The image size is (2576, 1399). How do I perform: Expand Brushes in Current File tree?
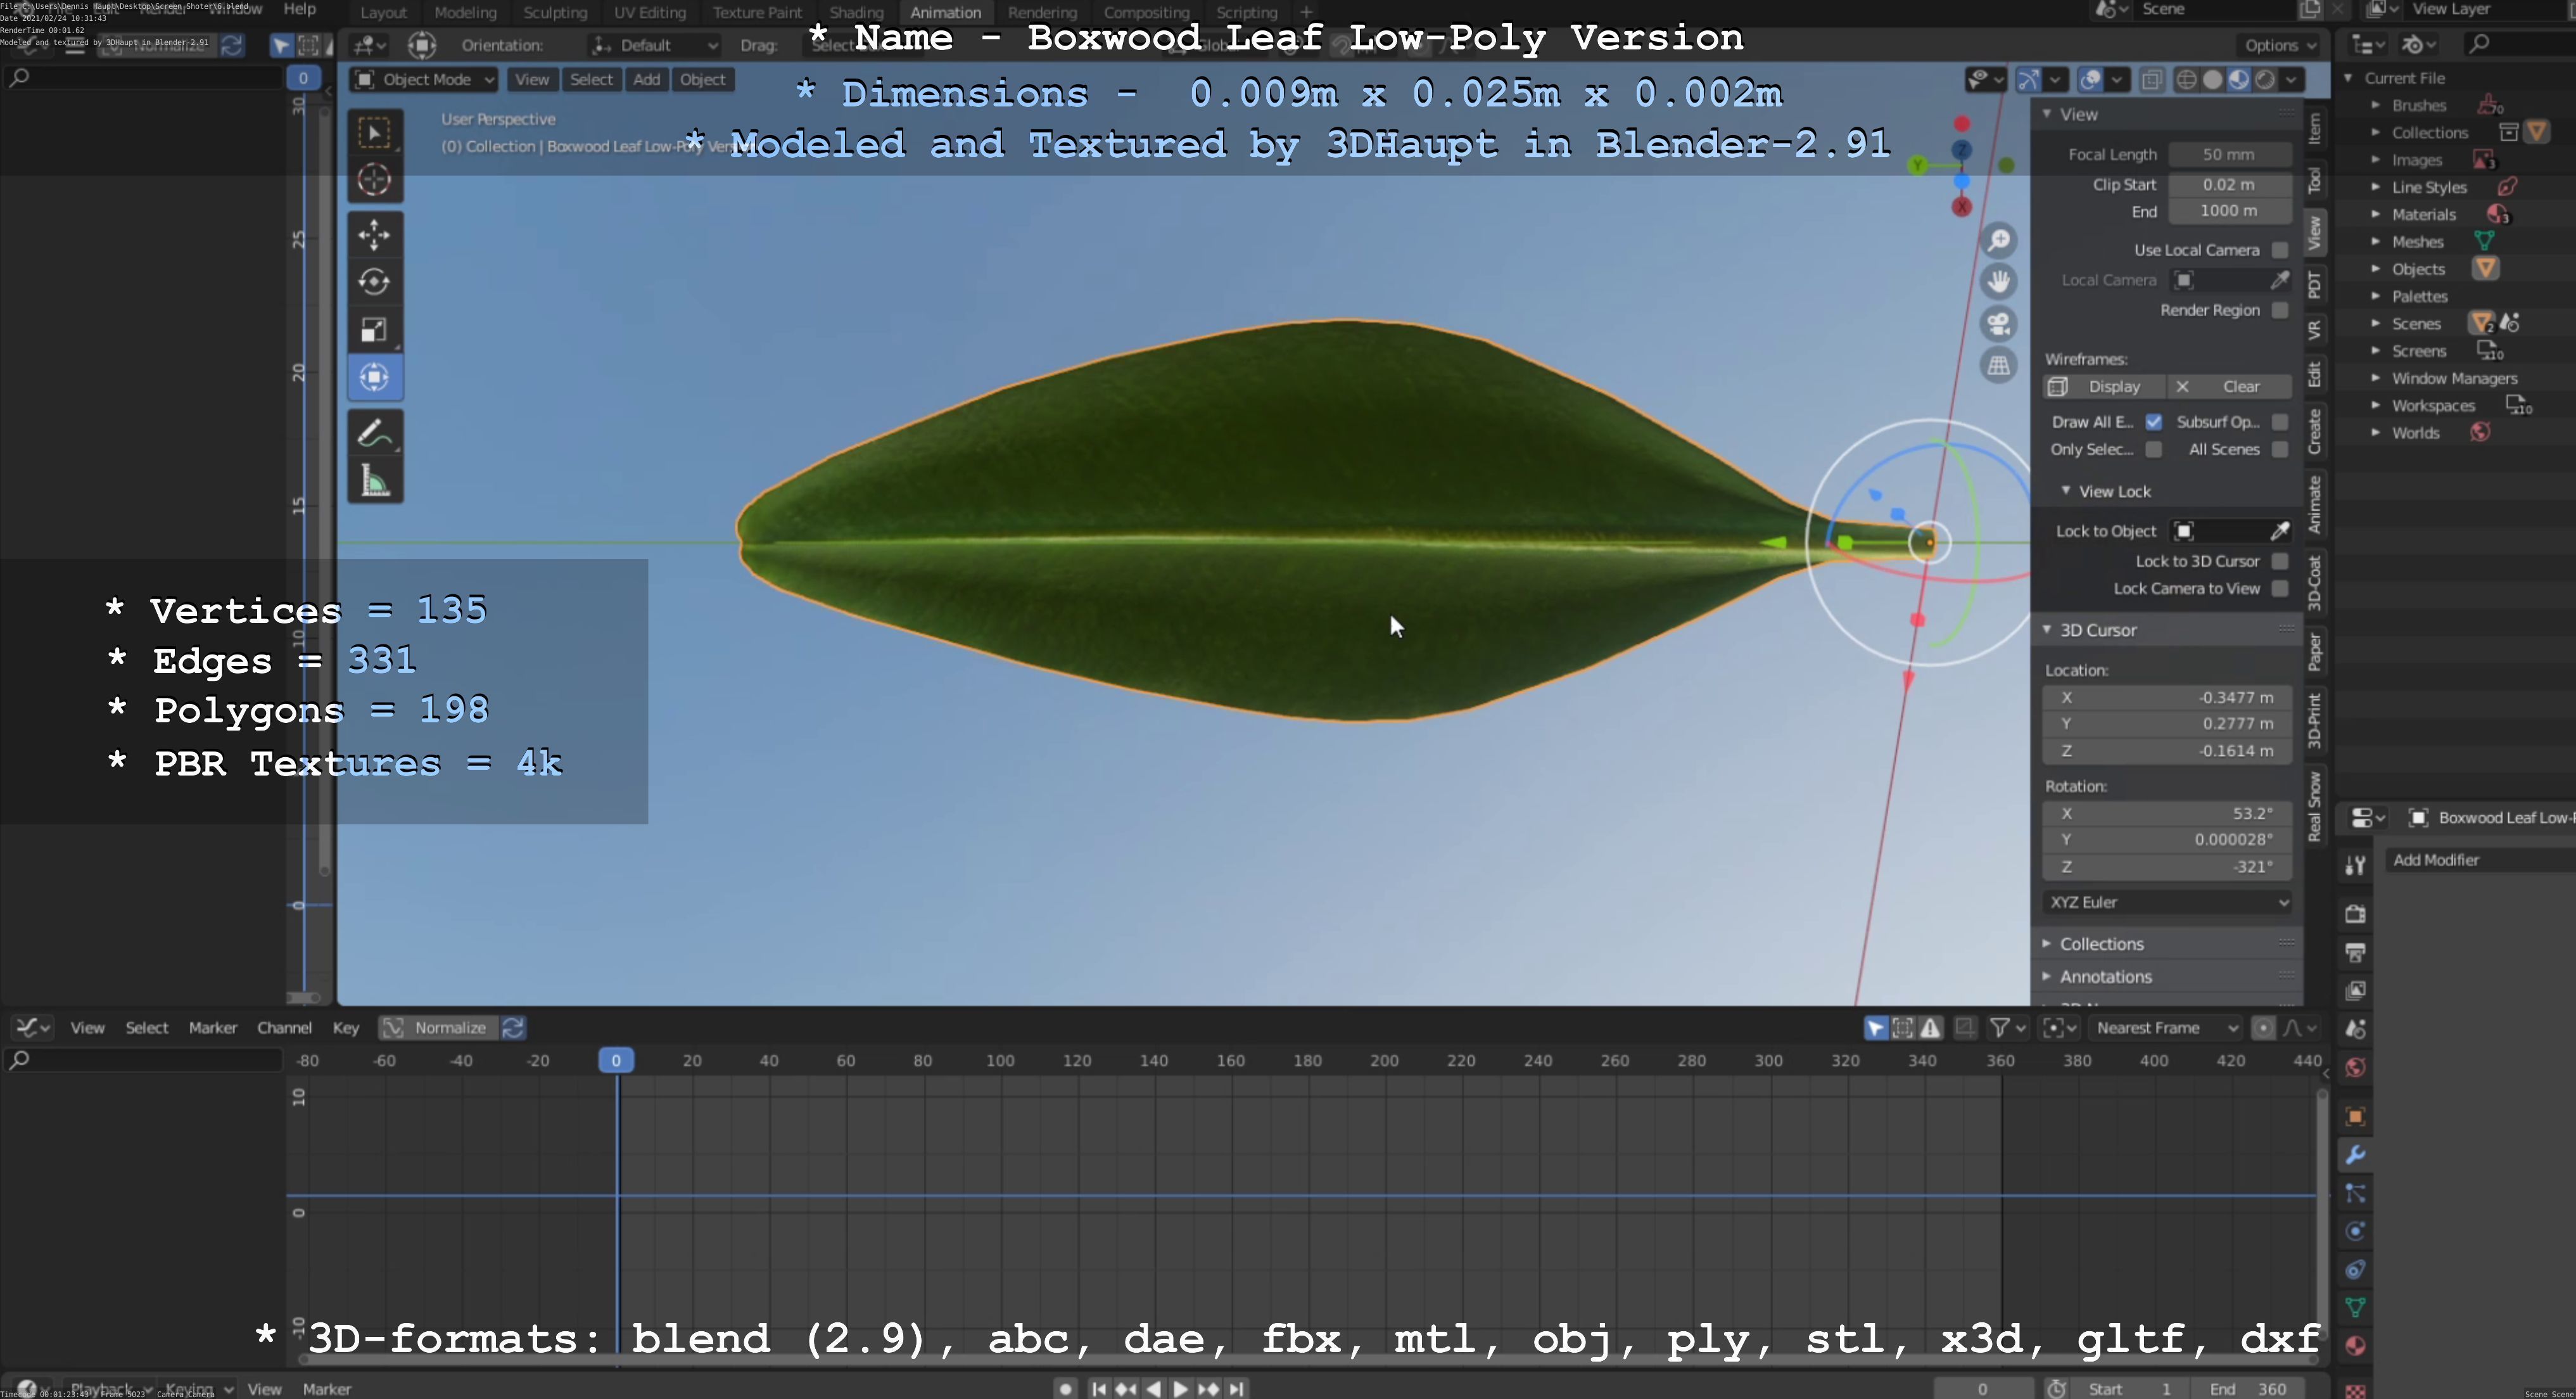click(2376, 105)
